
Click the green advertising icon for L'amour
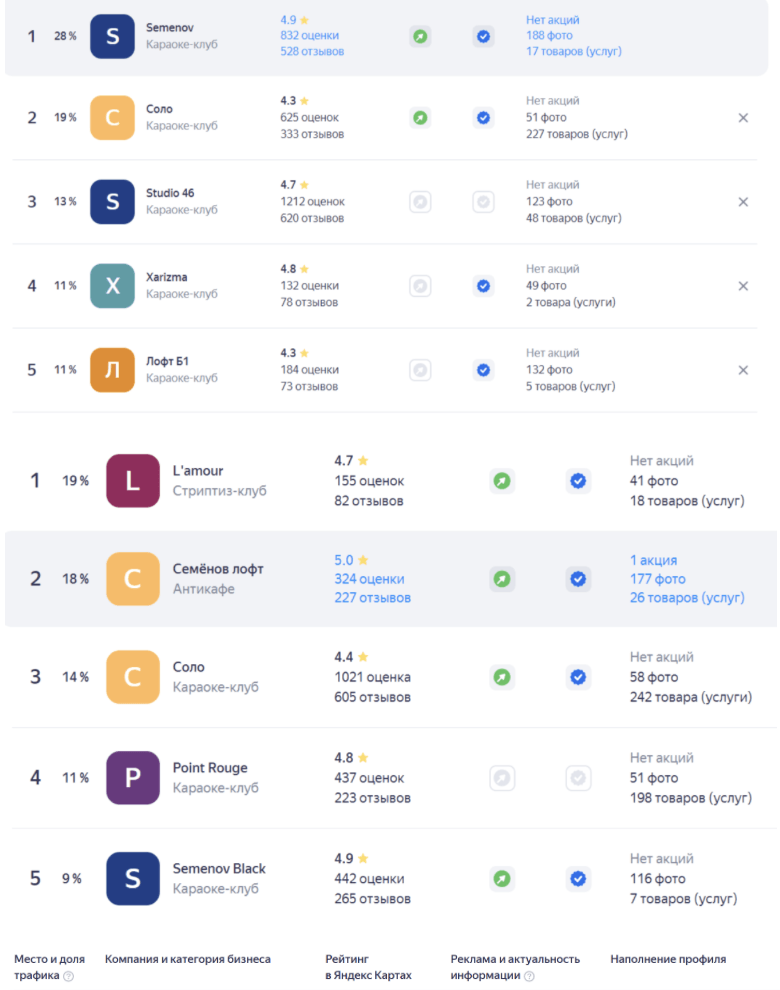pos(502,481)
